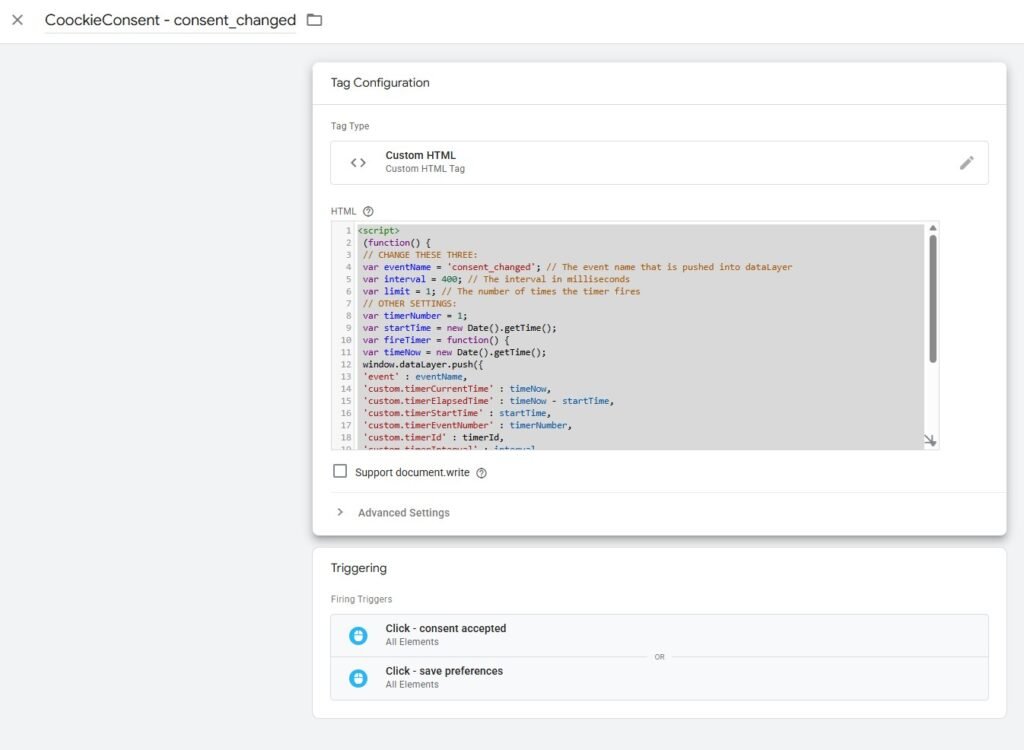Click the code editor resize handle
The width and height of the screenshot is (1024, 750).
coord(930,440)
